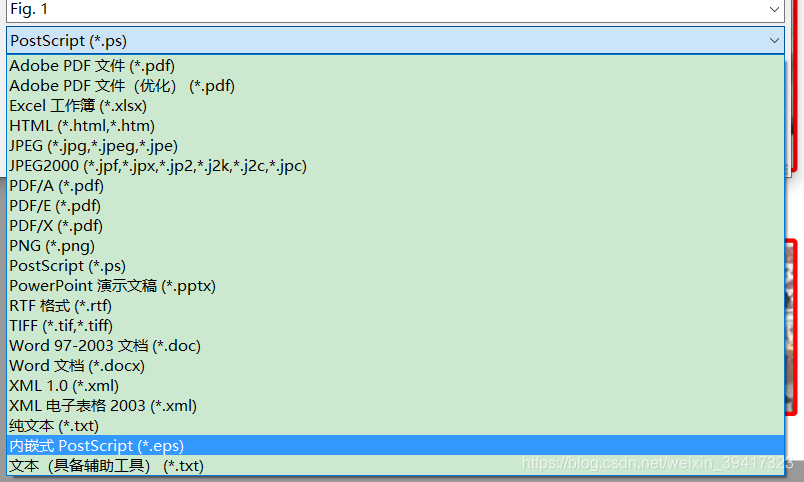Choose Word 文档 (*.docx) format
This screenshot has width=804, height=482.
click(395, 366)
